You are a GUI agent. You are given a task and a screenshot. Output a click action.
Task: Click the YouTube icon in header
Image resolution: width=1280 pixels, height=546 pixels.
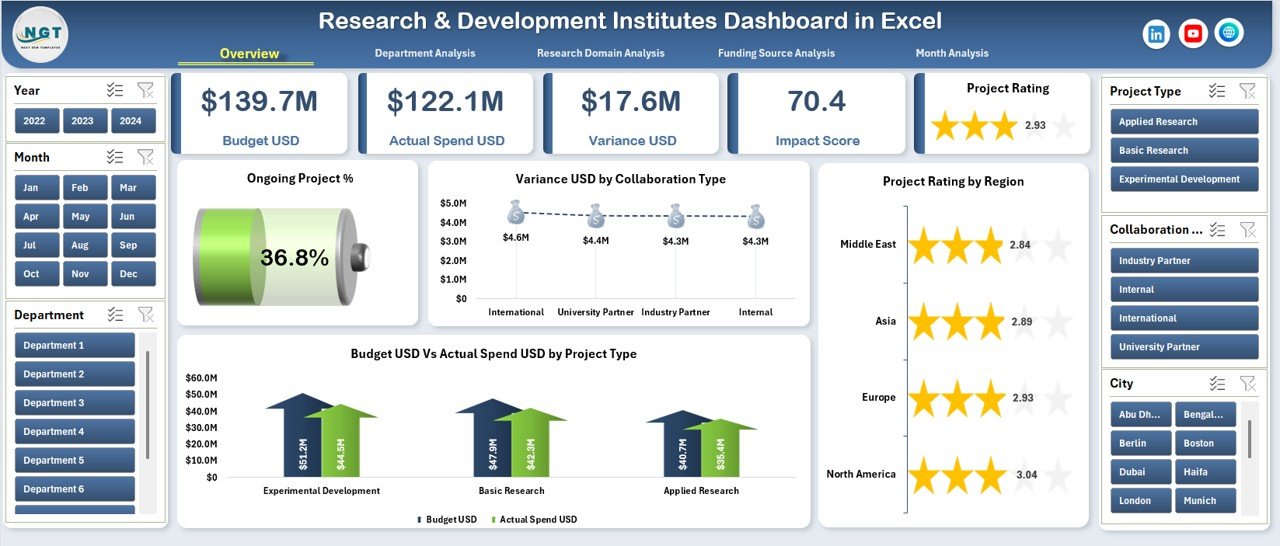coord(1193,34)
